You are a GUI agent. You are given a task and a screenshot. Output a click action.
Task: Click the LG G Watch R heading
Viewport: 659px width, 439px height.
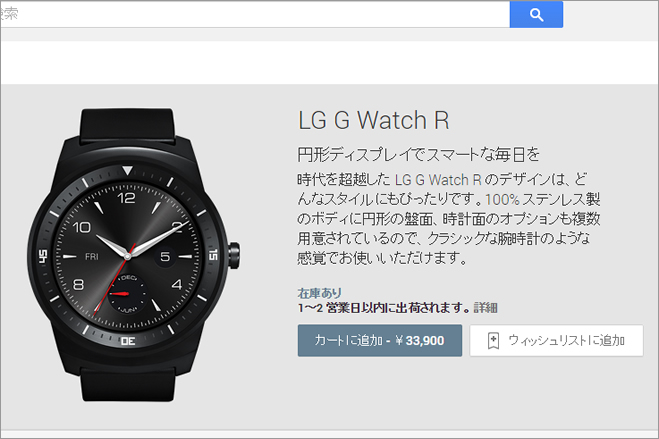[x=374, y=120]
